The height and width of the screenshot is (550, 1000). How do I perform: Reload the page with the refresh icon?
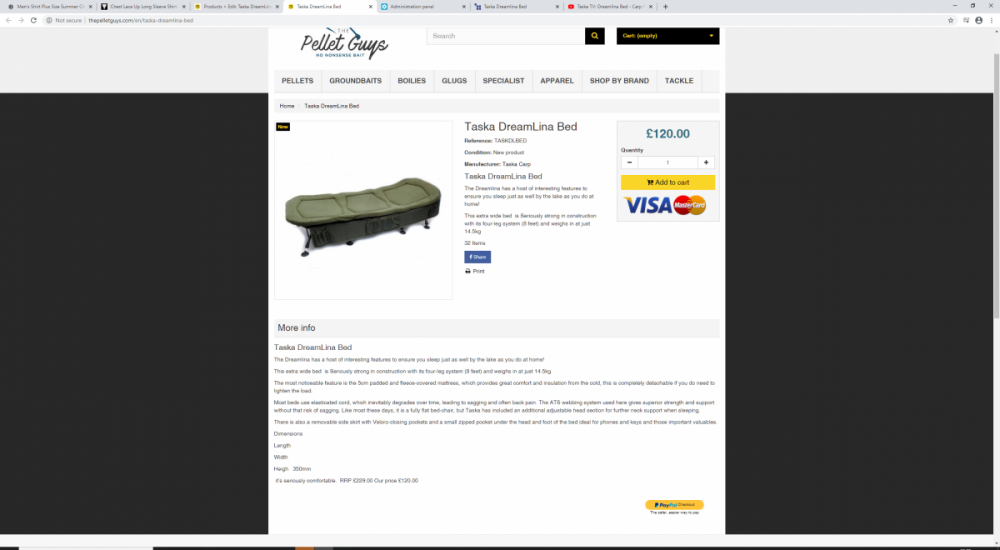[x=34, y=20]
